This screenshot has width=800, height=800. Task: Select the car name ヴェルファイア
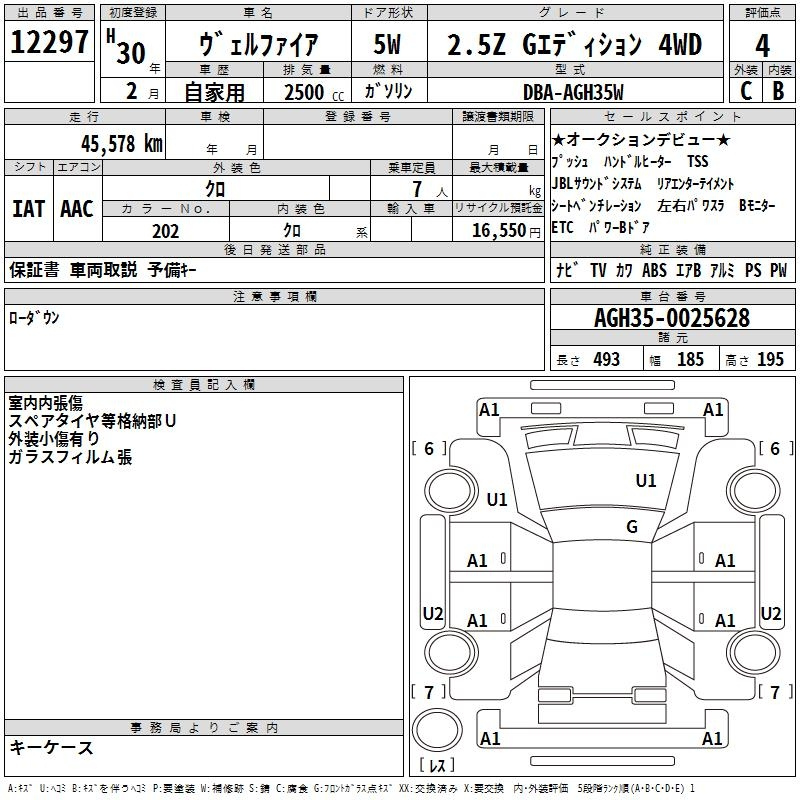[259, 44]
